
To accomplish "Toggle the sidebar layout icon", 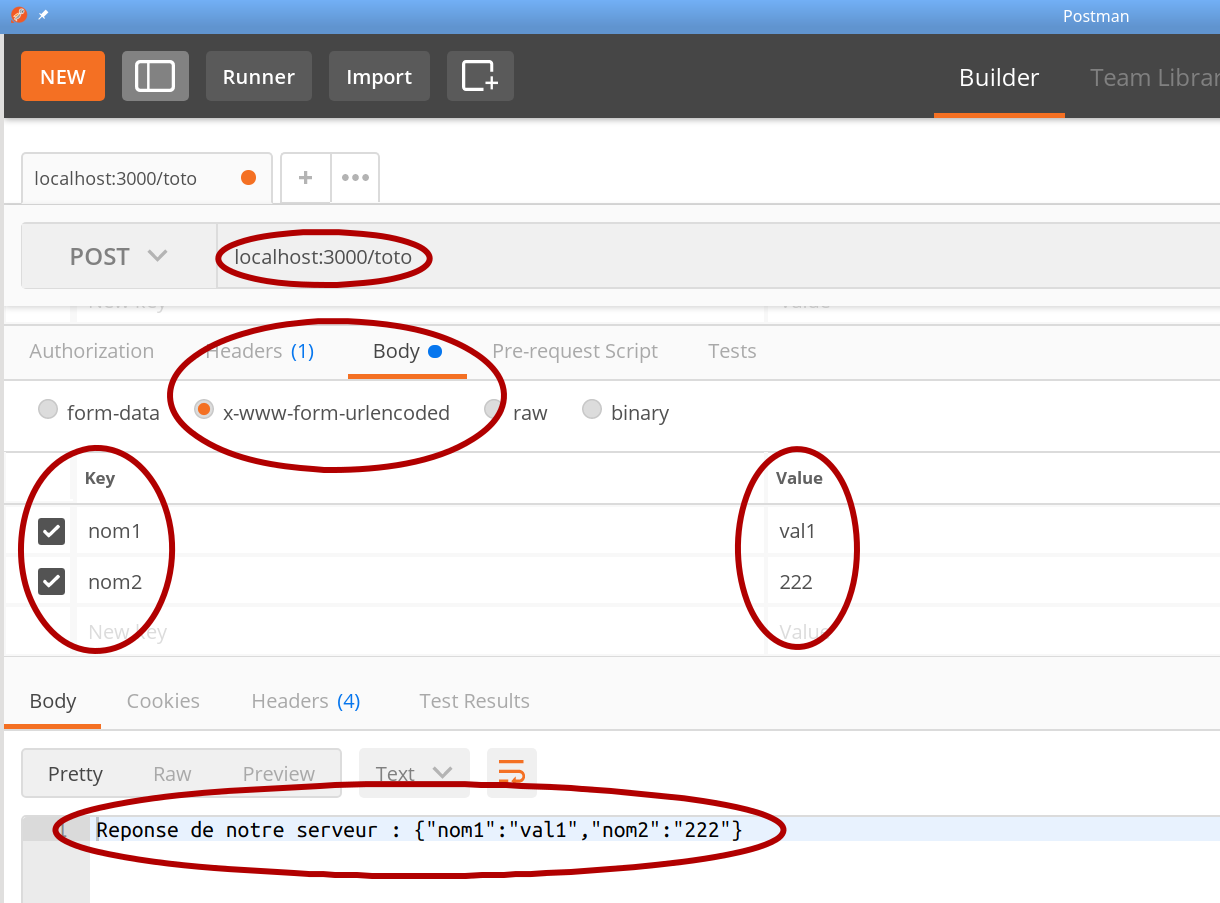I will coord(155,77).
